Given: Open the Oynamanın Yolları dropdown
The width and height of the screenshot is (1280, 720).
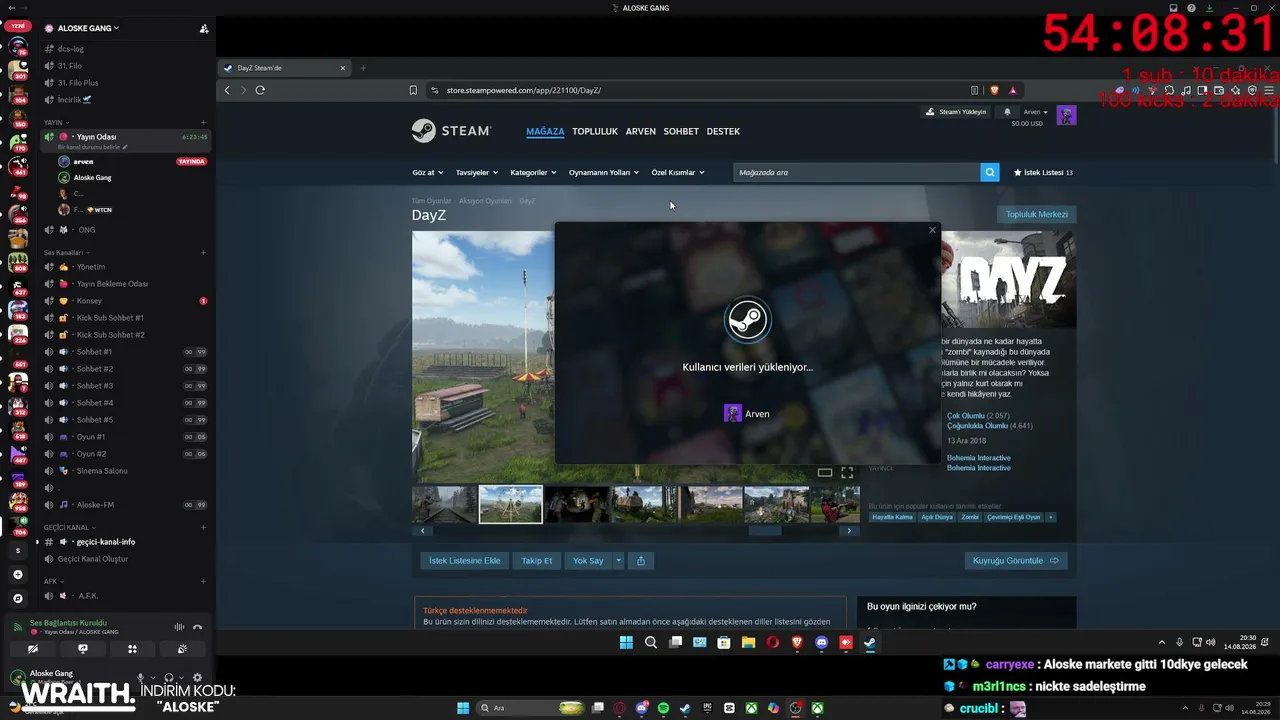Looking at the screenshot, I should click(604, 172).
